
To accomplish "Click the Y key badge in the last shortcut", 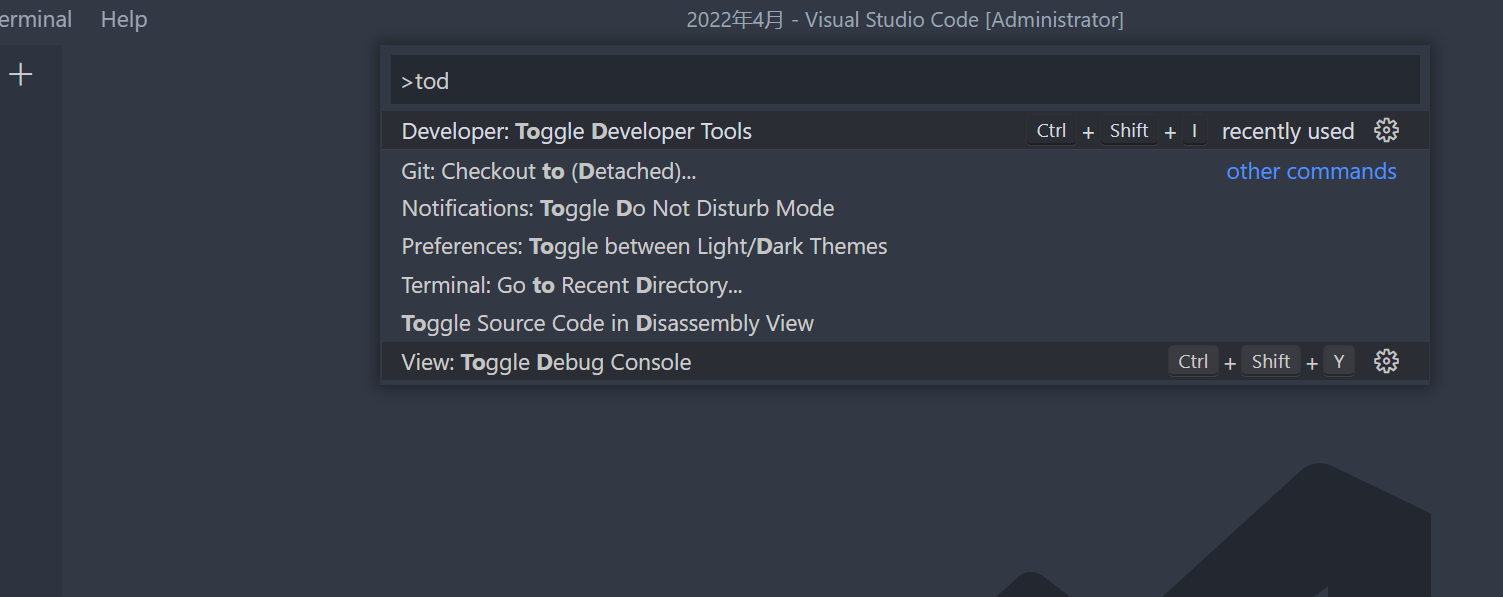I will [1339, 361].
